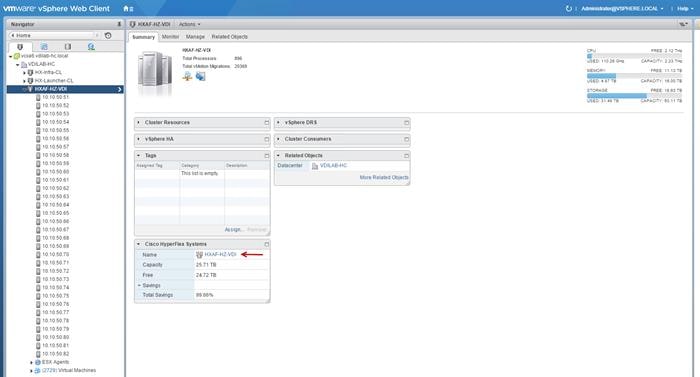Click the HyperFlex system icon beside HXAF-HZ-VDI link
Image resolution: width=700 pixels, height=377 pixels.
tap(199, 255)
